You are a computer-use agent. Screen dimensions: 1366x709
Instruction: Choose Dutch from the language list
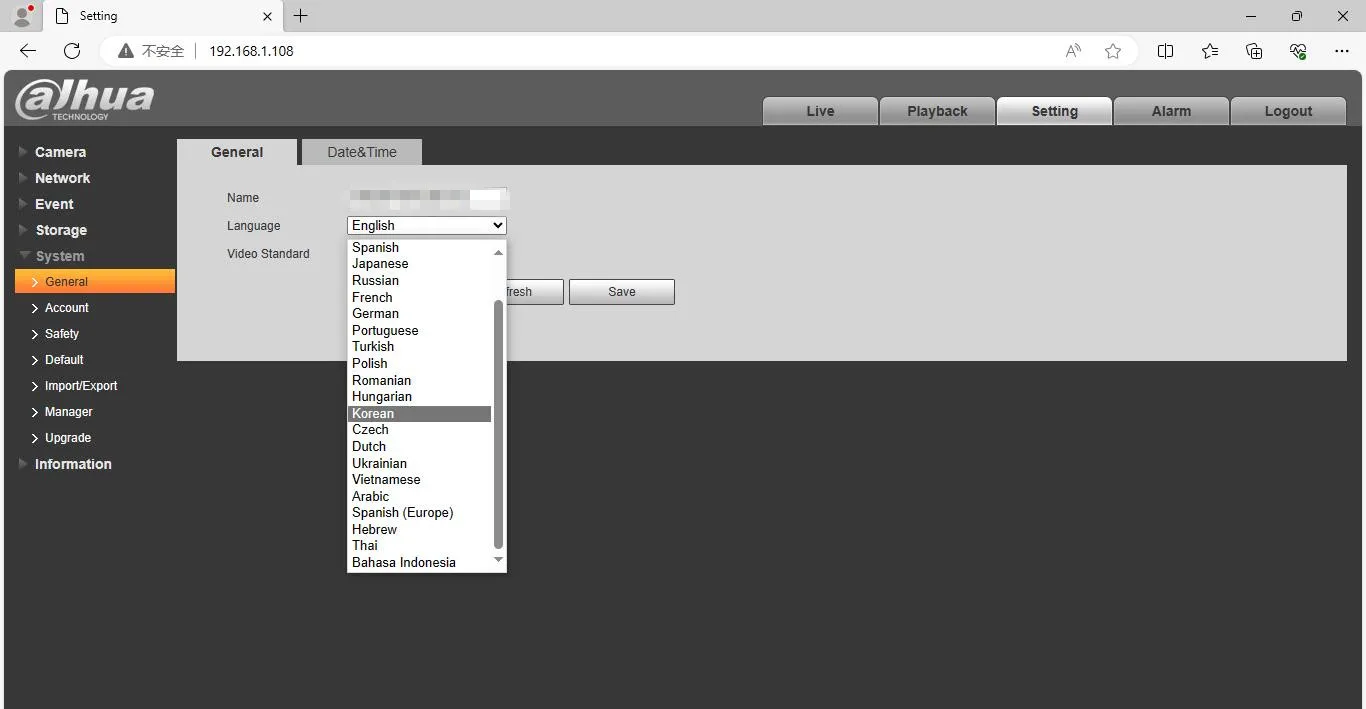[x=420, y=447]
